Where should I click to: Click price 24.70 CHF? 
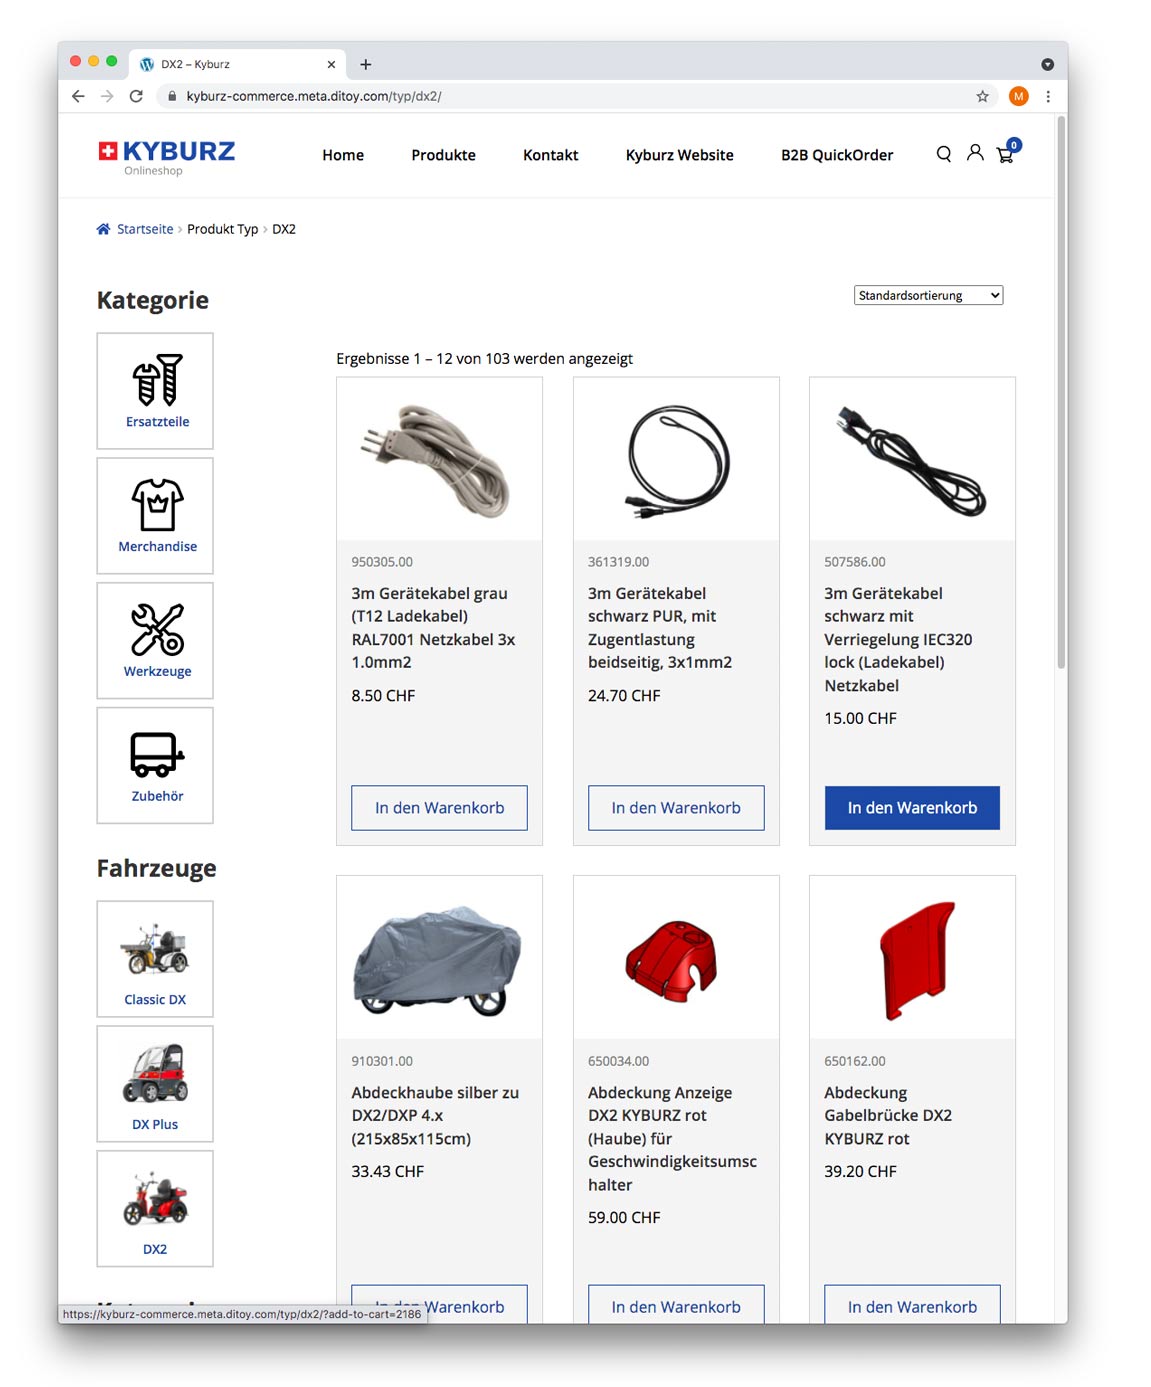624,696
